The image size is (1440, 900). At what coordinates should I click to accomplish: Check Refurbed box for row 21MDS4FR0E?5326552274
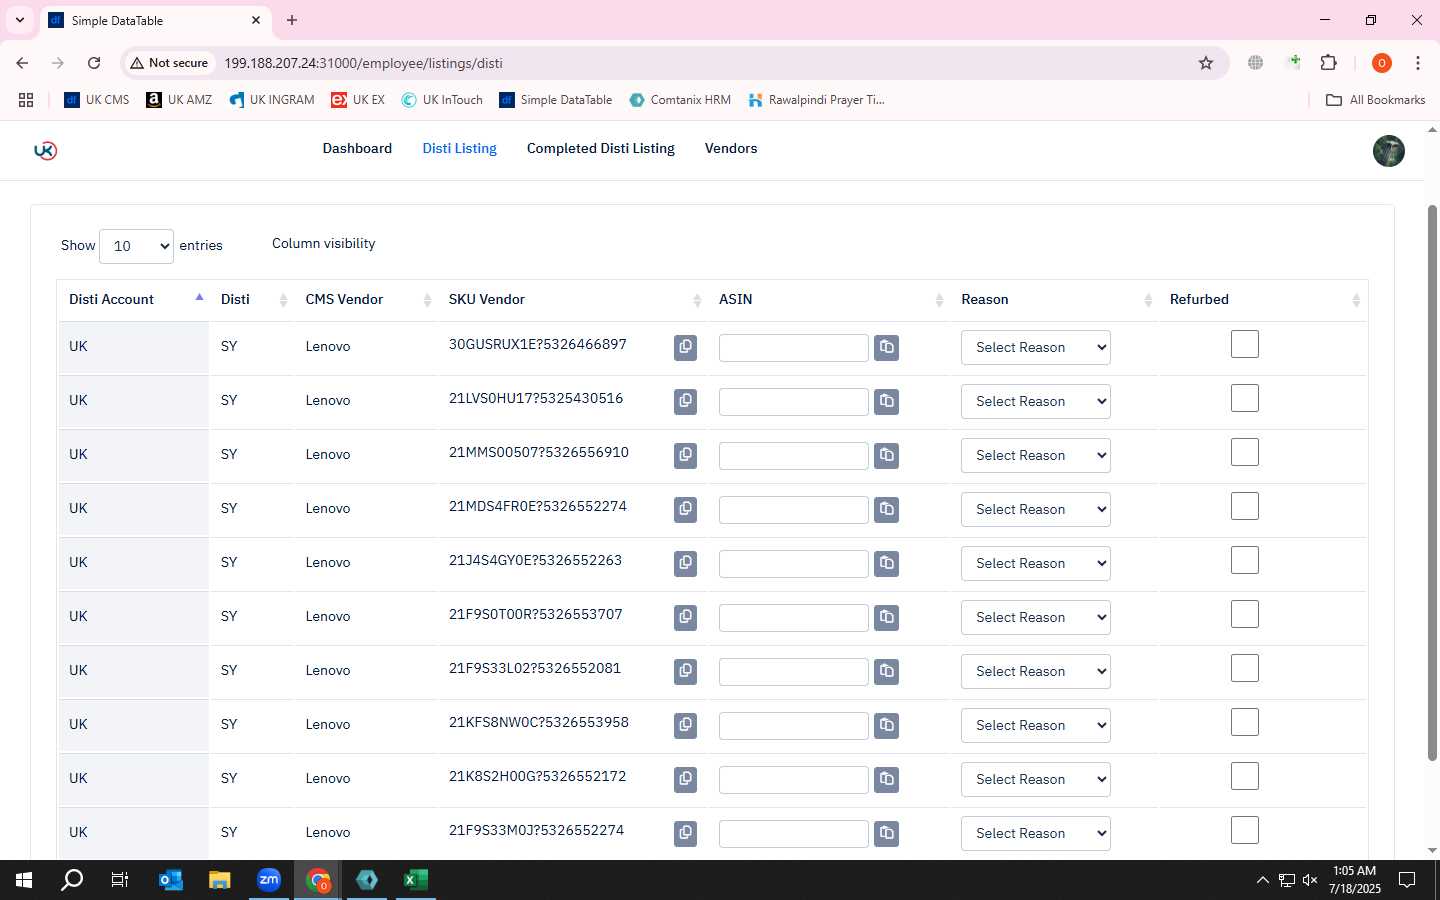click(1244, 506)
